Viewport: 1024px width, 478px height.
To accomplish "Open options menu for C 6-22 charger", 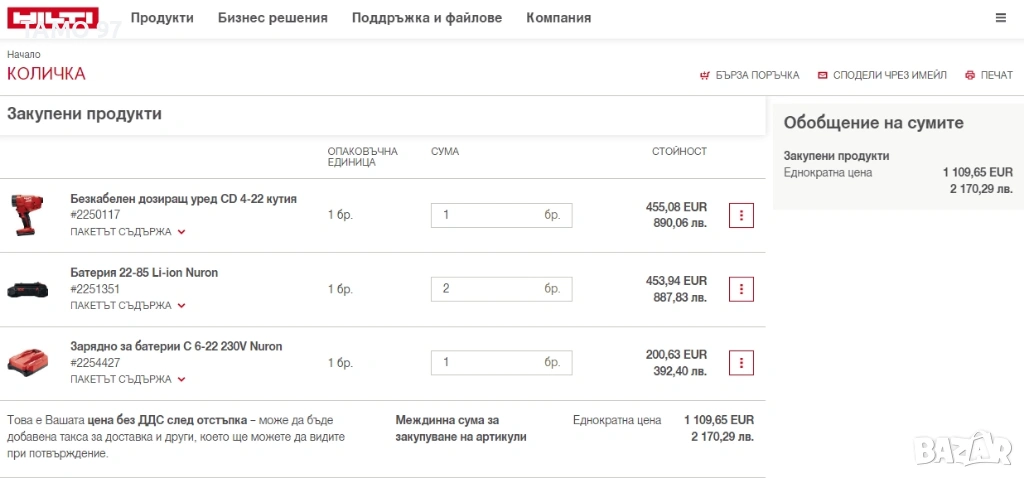I will coord(741,362).
